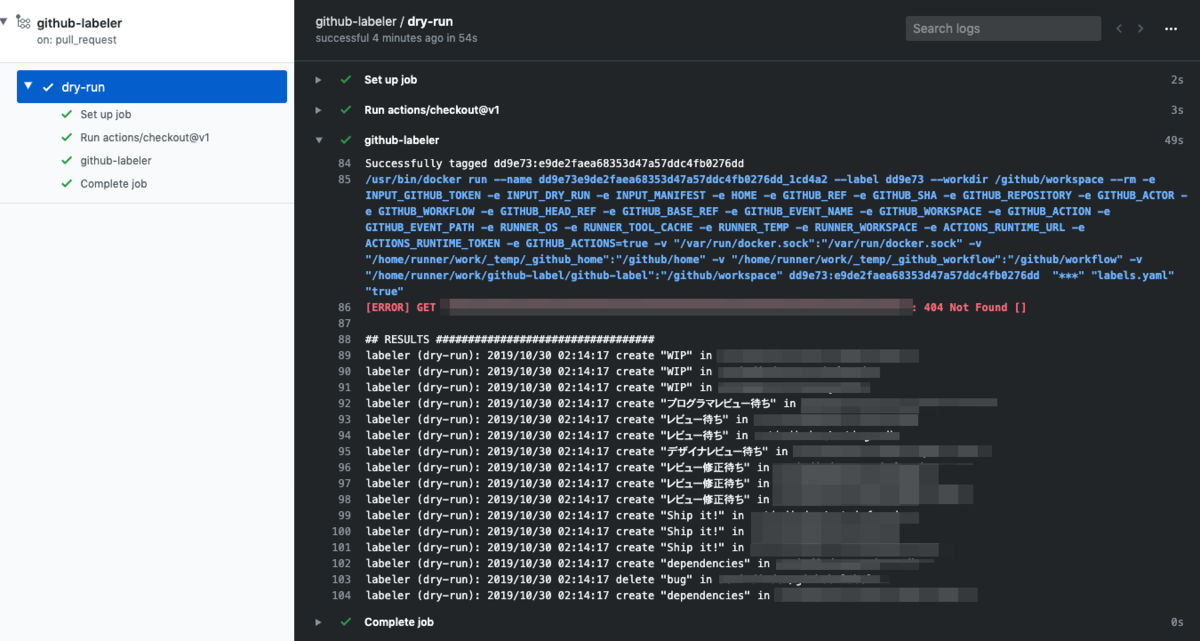
Task: Expand the Complete job log step
Action: pos(318,622)
